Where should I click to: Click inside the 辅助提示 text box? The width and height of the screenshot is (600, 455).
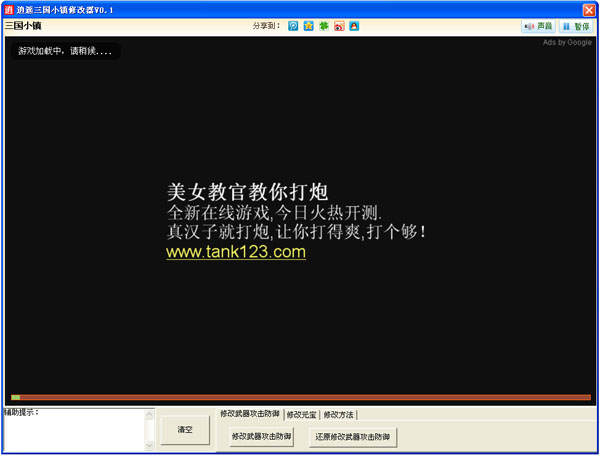click(74, 430)
